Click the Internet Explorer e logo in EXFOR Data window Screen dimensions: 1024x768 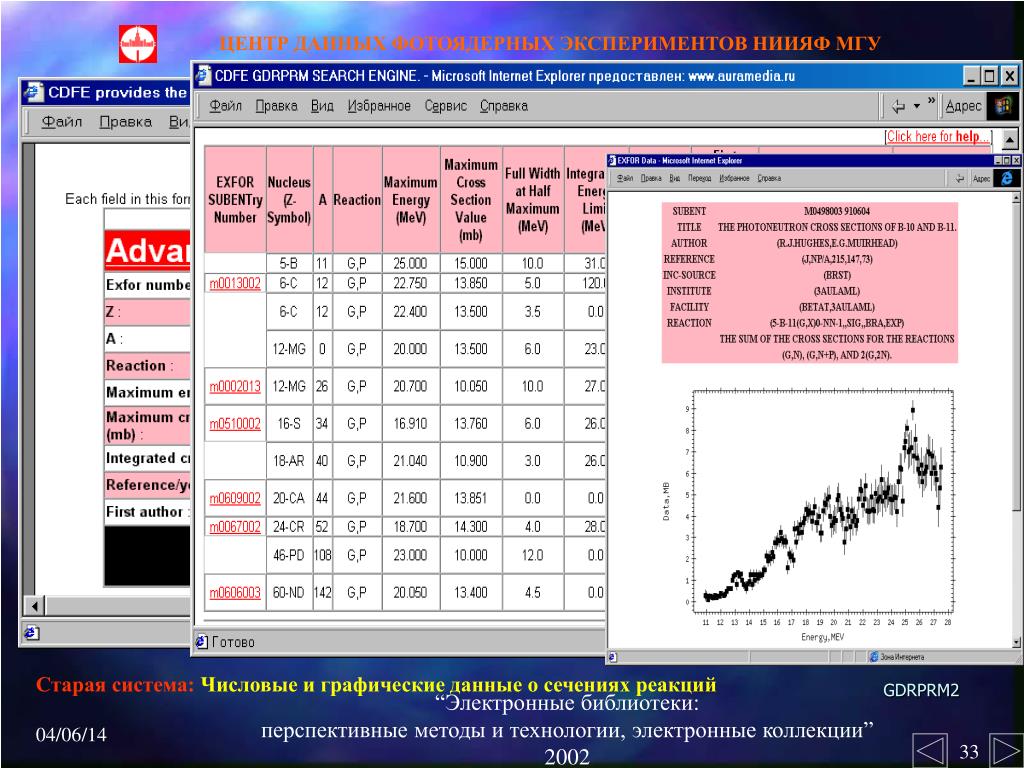point(1006,178)
